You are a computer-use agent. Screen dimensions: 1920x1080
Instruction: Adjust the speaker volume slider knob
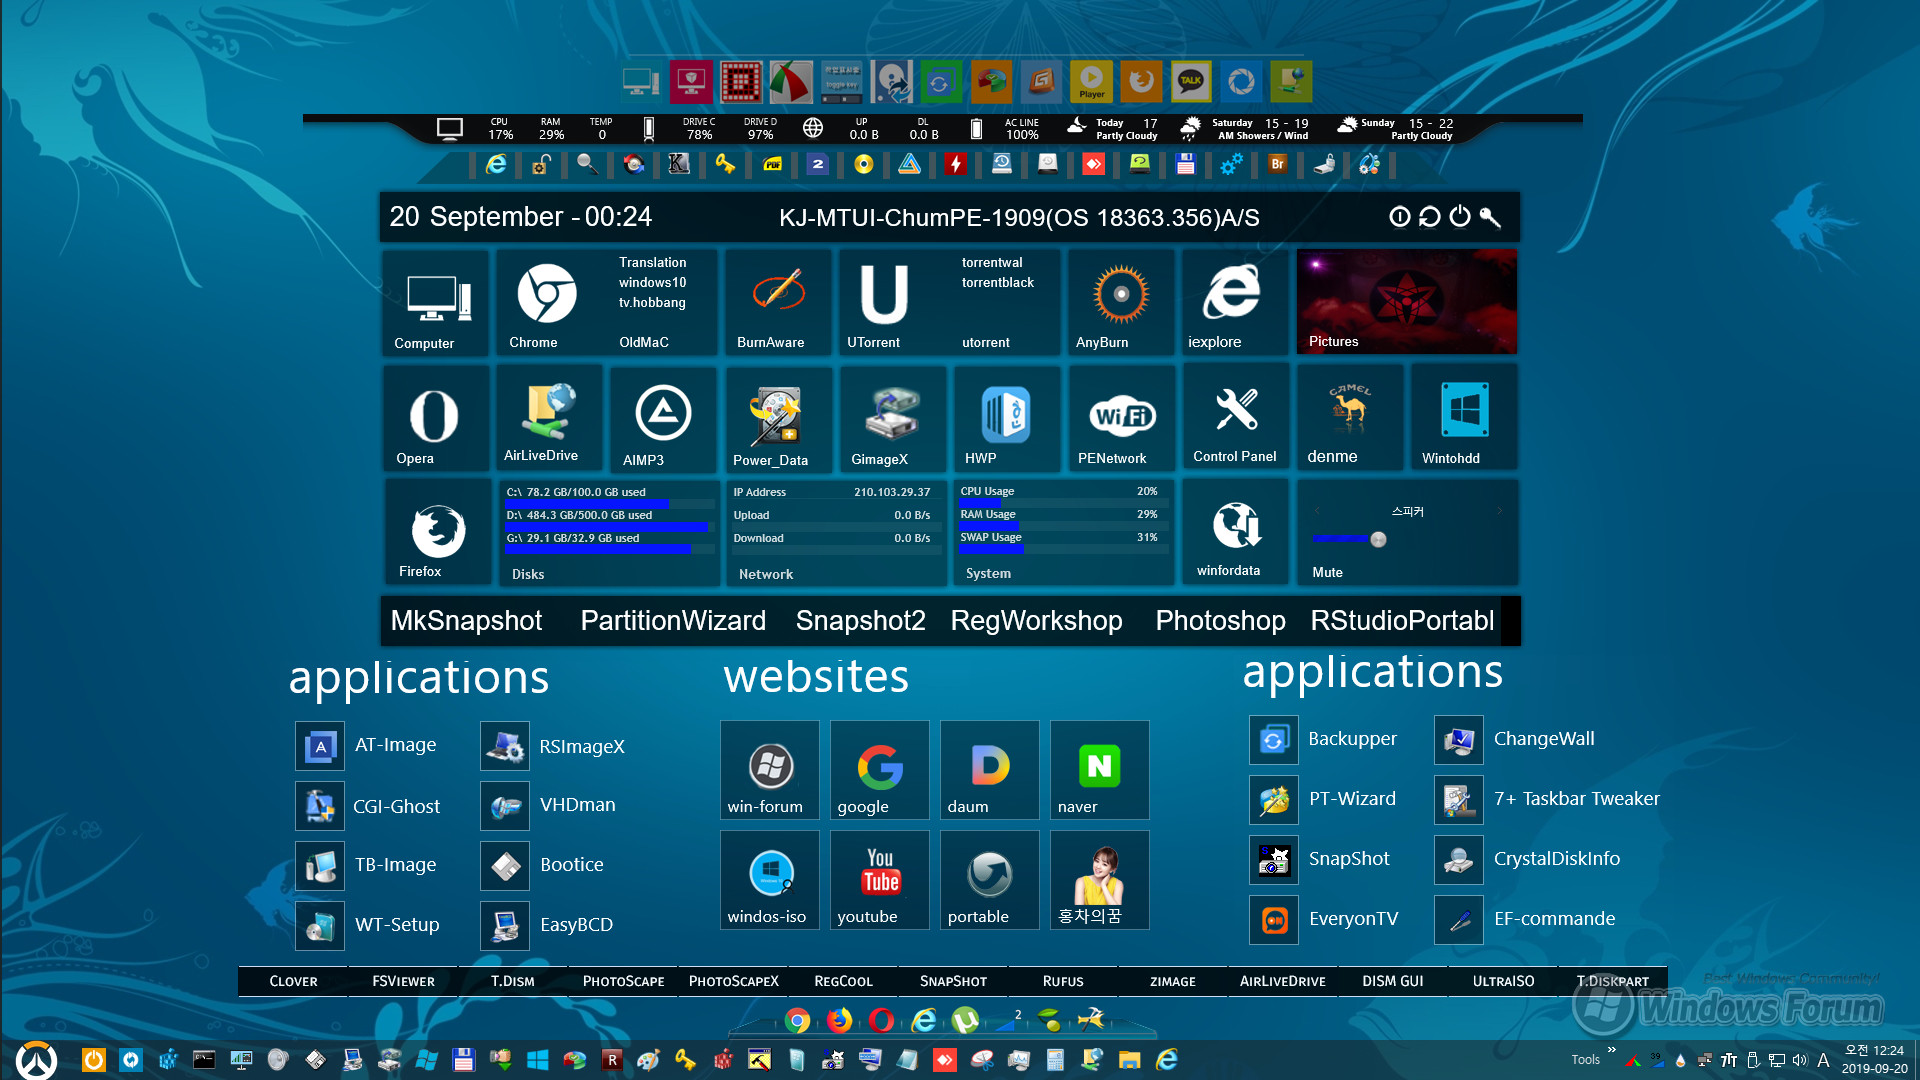[1378, 540]
